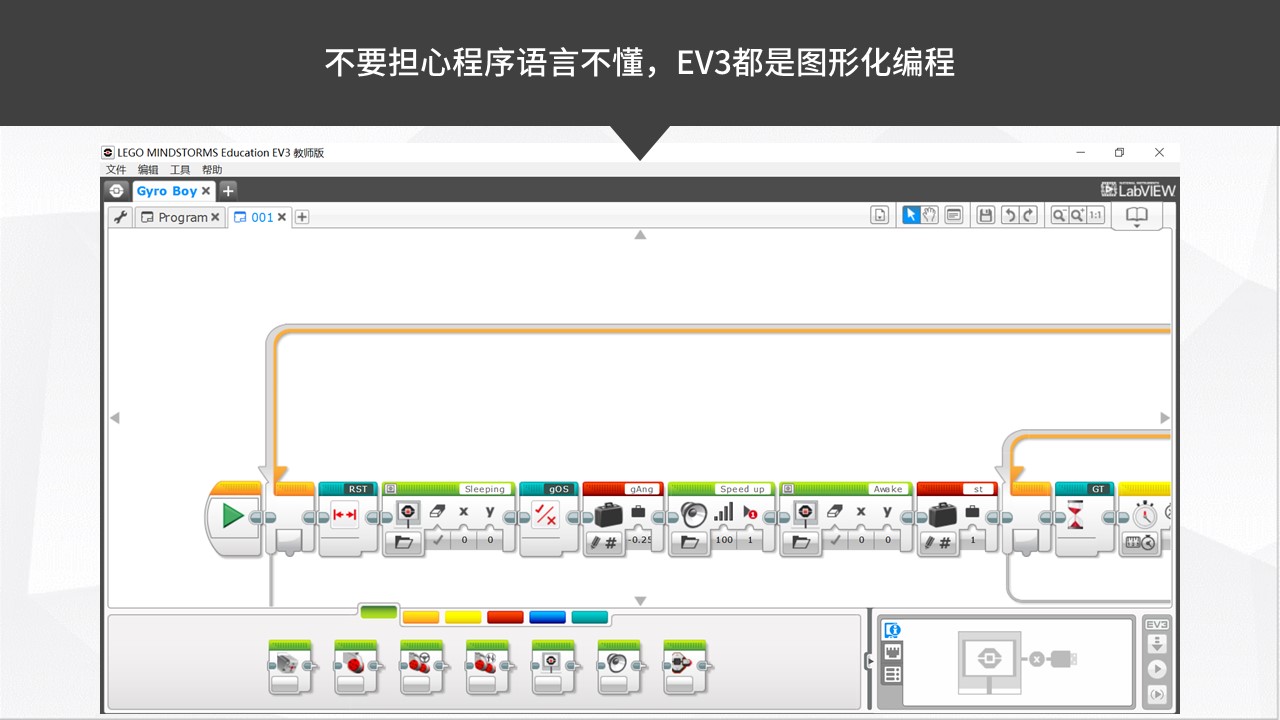1280x720 pixels.
Task: Click the timer block stopwatch icon
Action: (x=1144, y=514)
